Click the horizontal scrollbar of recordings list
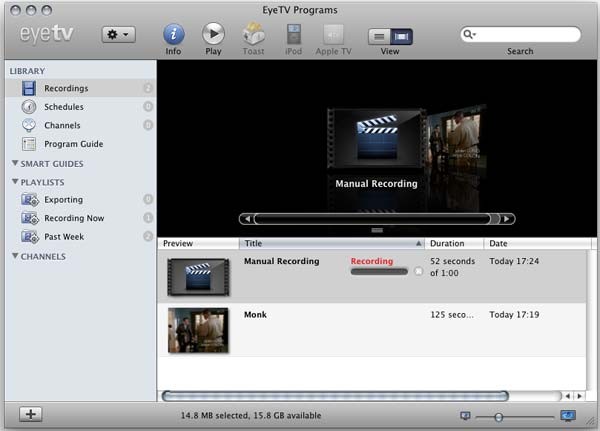 point(335,396)
